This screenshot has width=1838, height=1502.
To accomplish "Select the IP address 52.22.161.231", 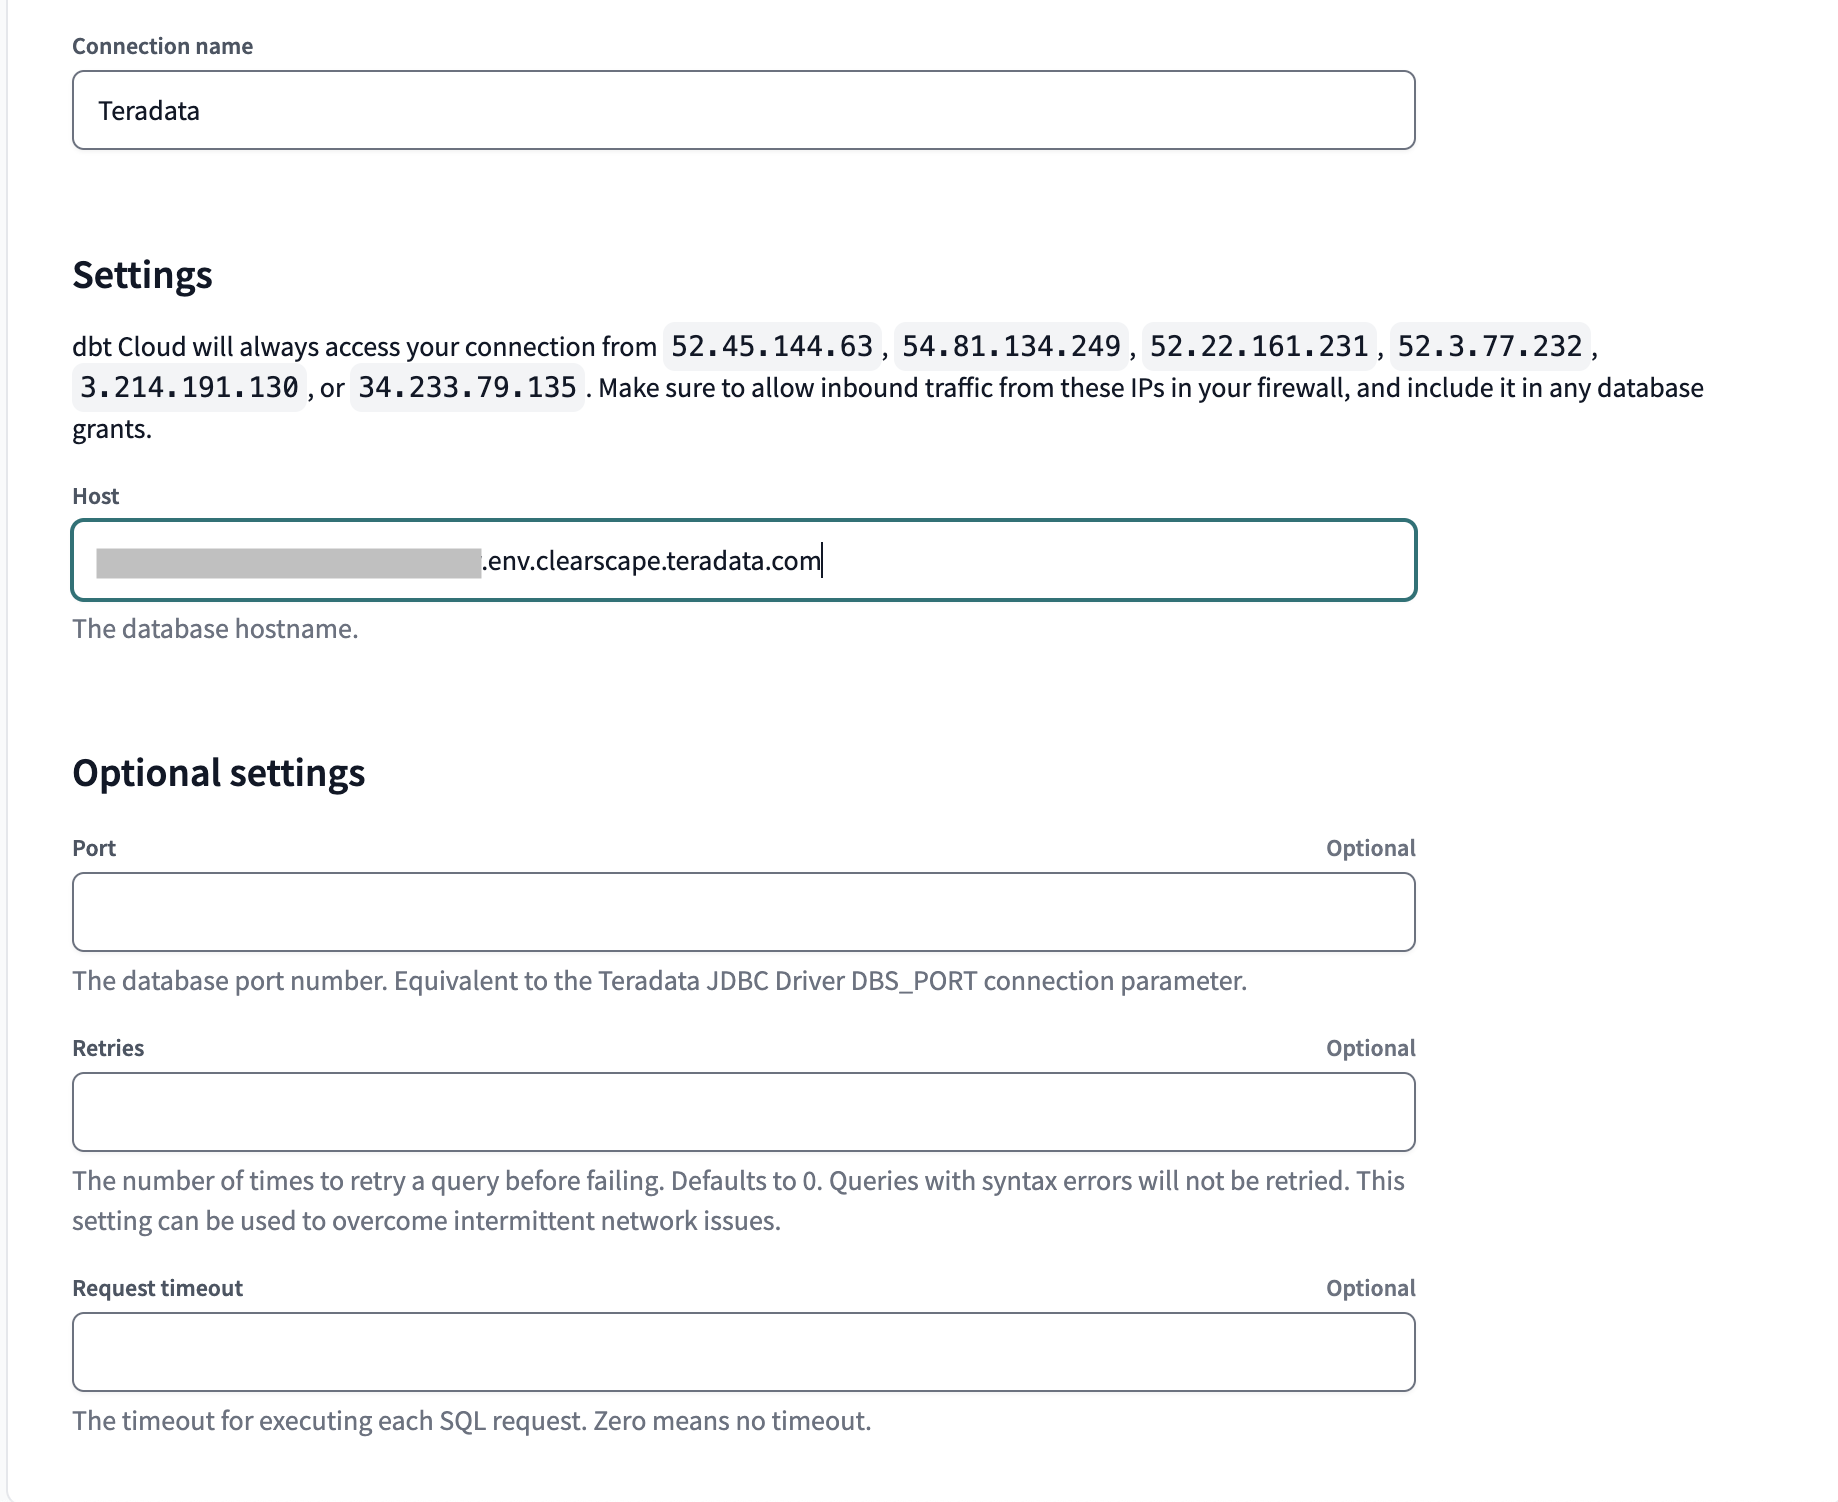I will tap(1258, 346).
